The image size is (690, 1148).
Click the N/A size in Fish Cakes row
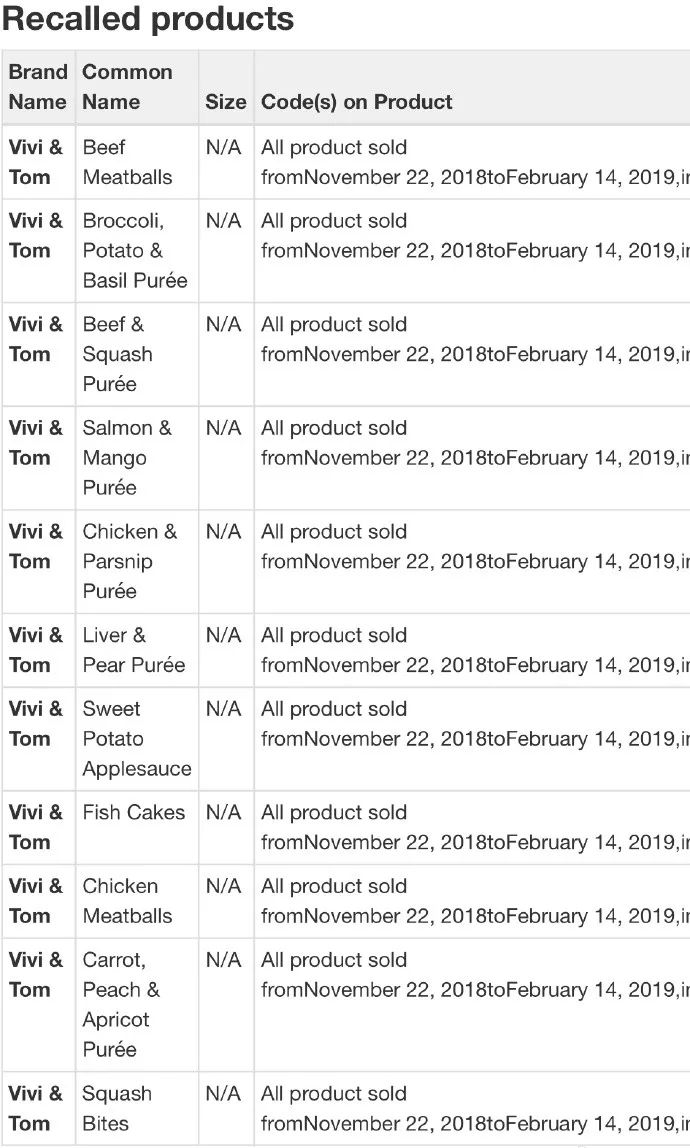223,813
